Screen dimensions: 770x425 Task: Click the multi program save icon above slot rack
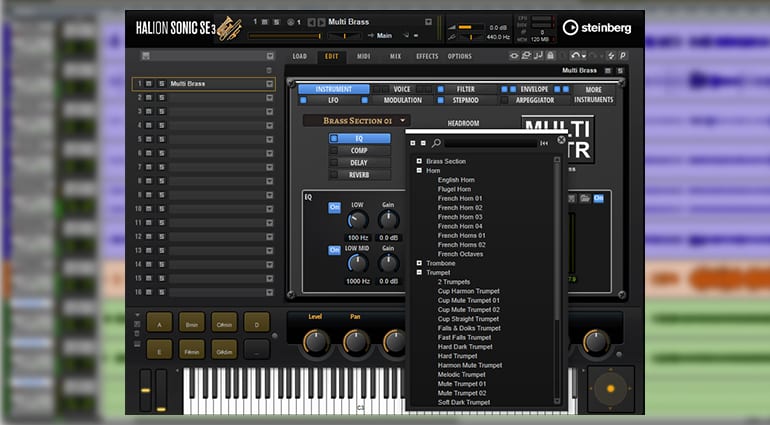146,56
